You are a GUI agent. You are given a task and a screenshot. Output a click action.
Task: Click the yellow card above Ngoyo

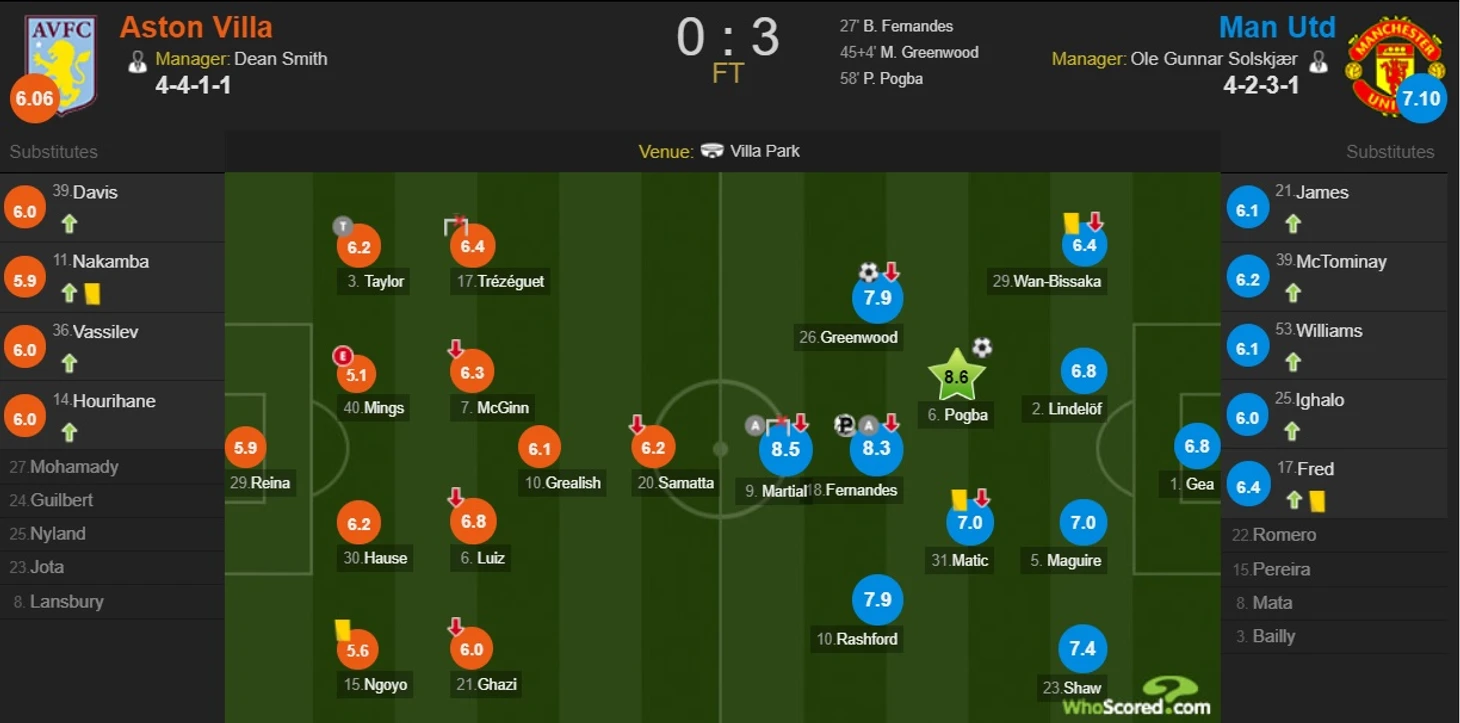342,629
